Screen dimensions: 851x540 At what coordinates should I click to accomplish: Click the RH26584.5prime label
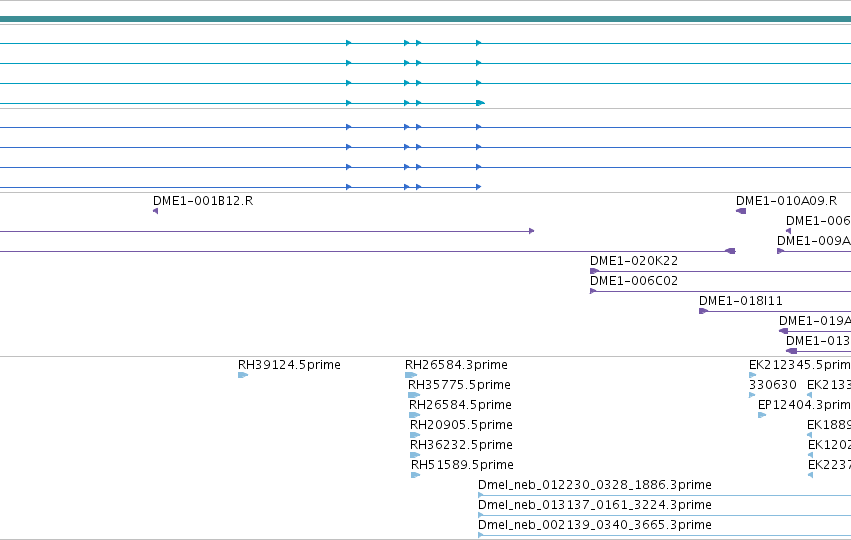click(460, 405)
